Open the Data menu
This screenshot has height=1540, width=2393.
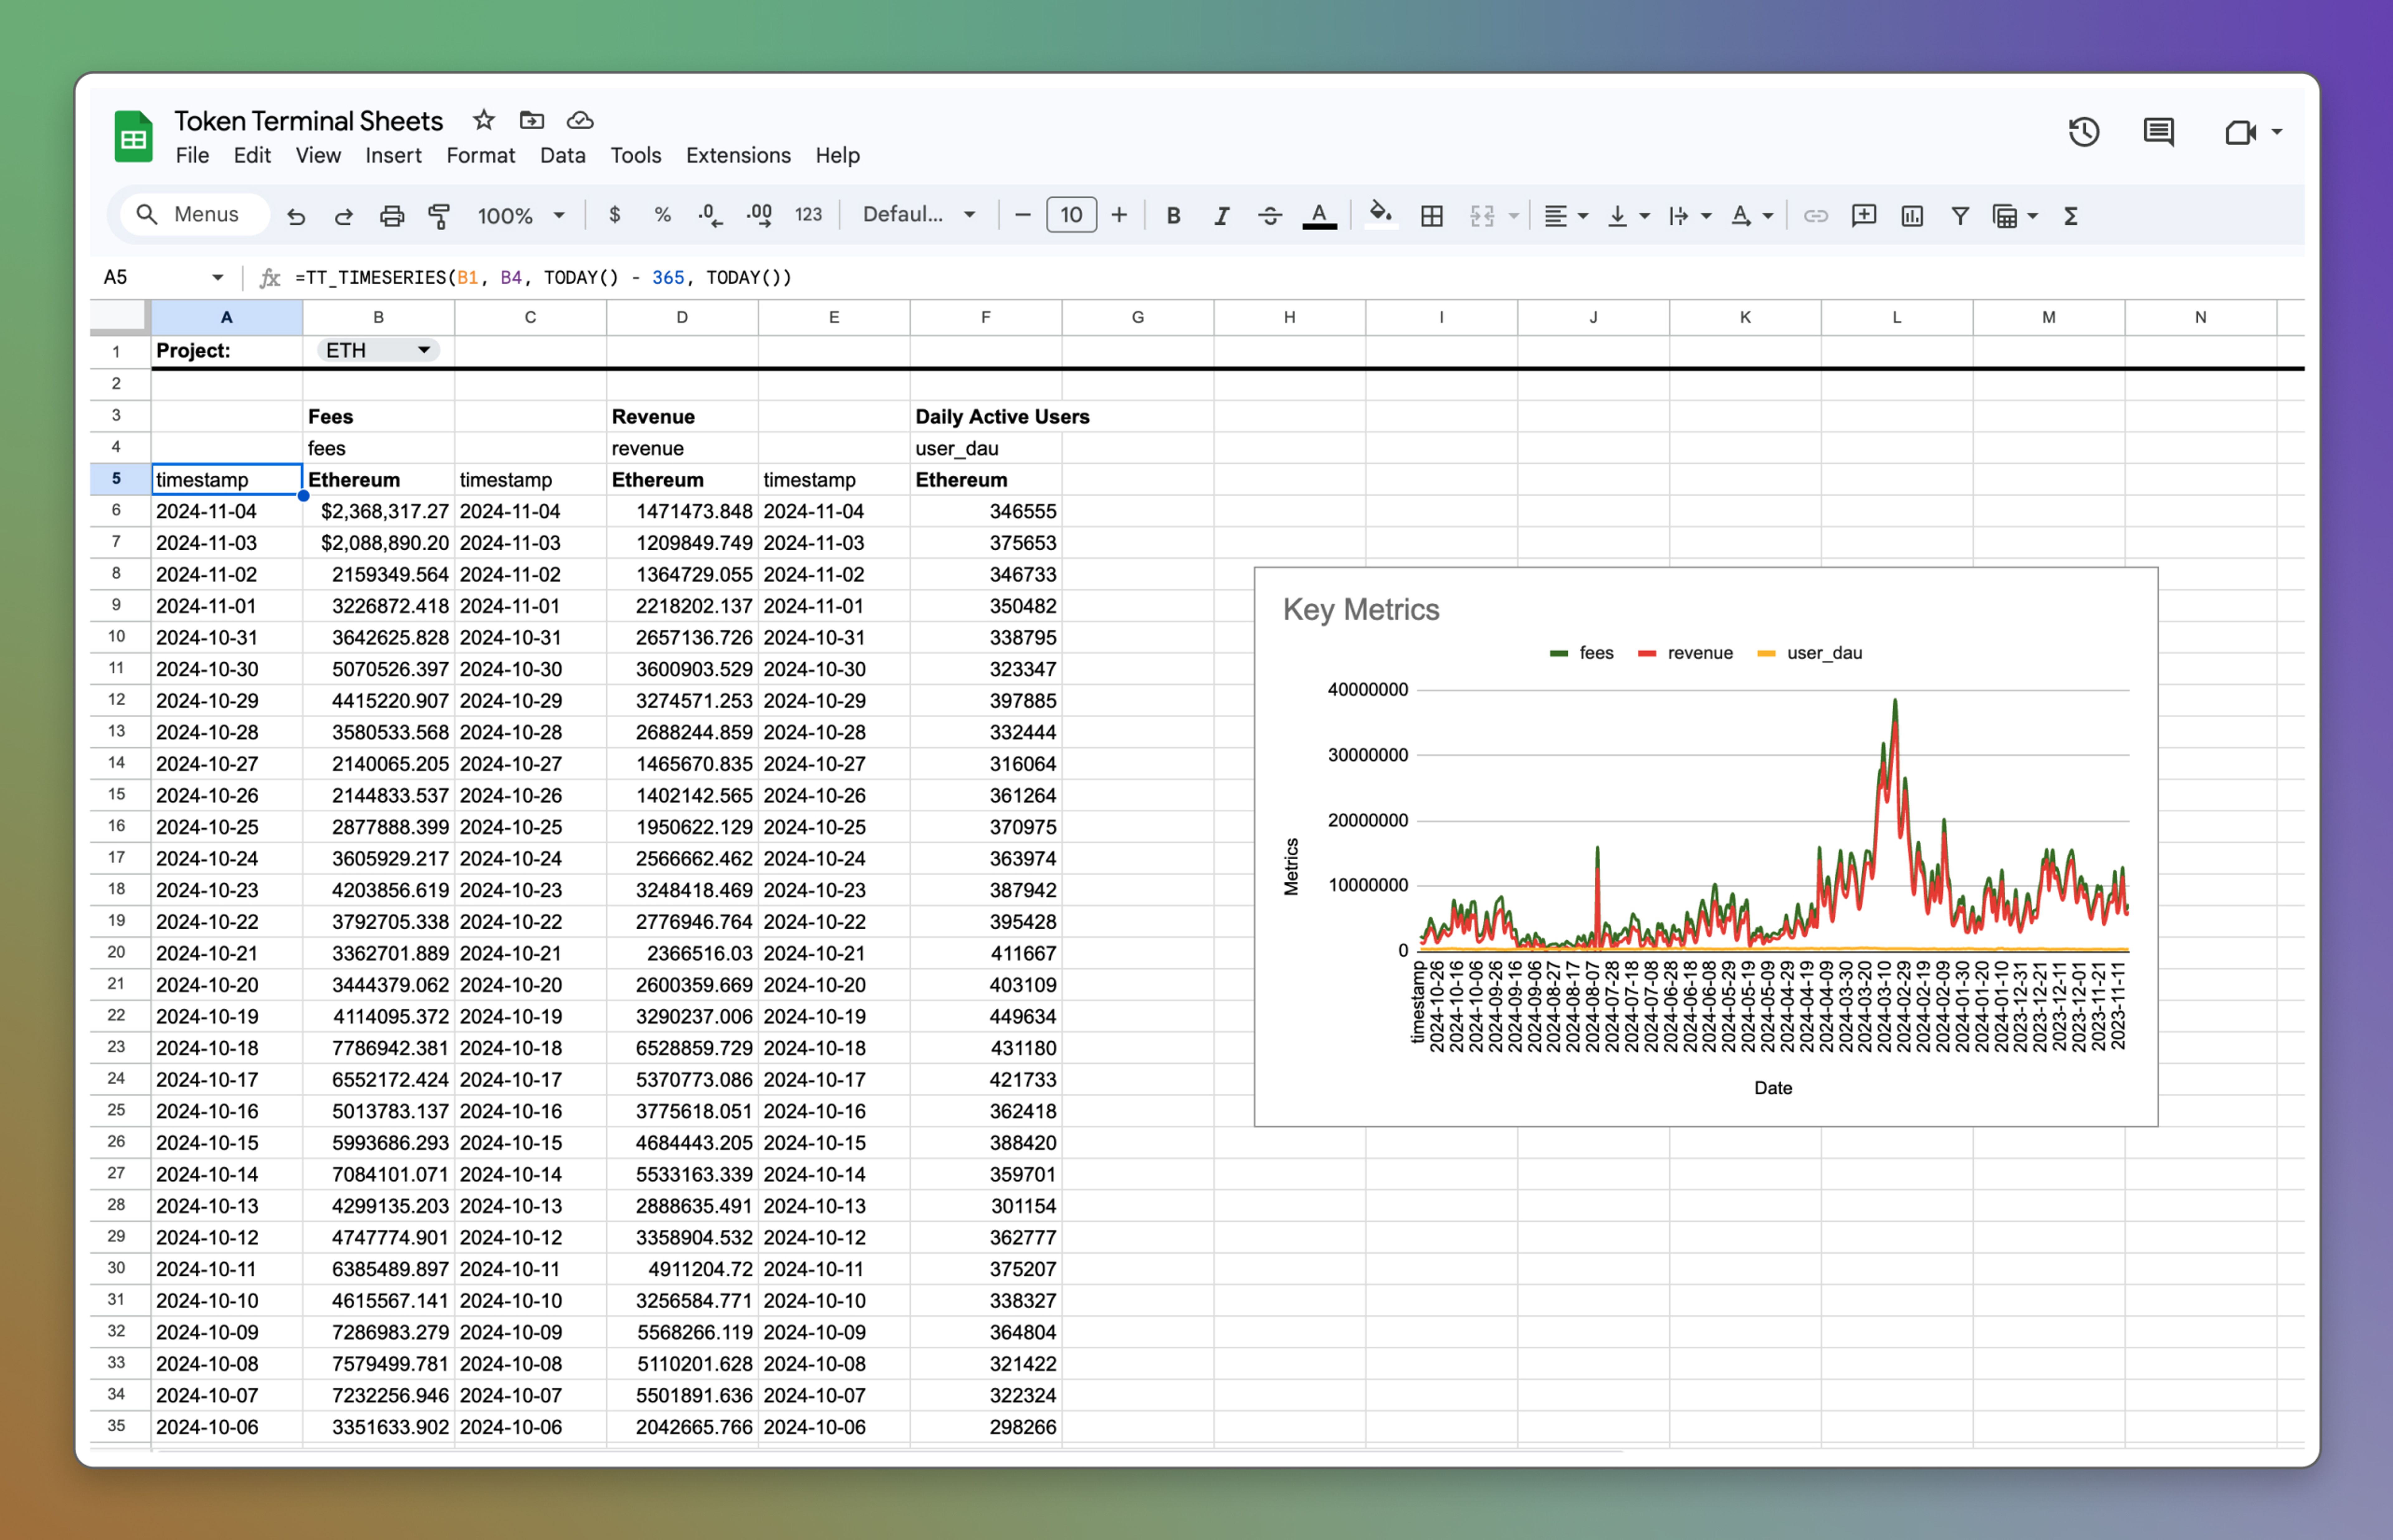click(563, 156)
